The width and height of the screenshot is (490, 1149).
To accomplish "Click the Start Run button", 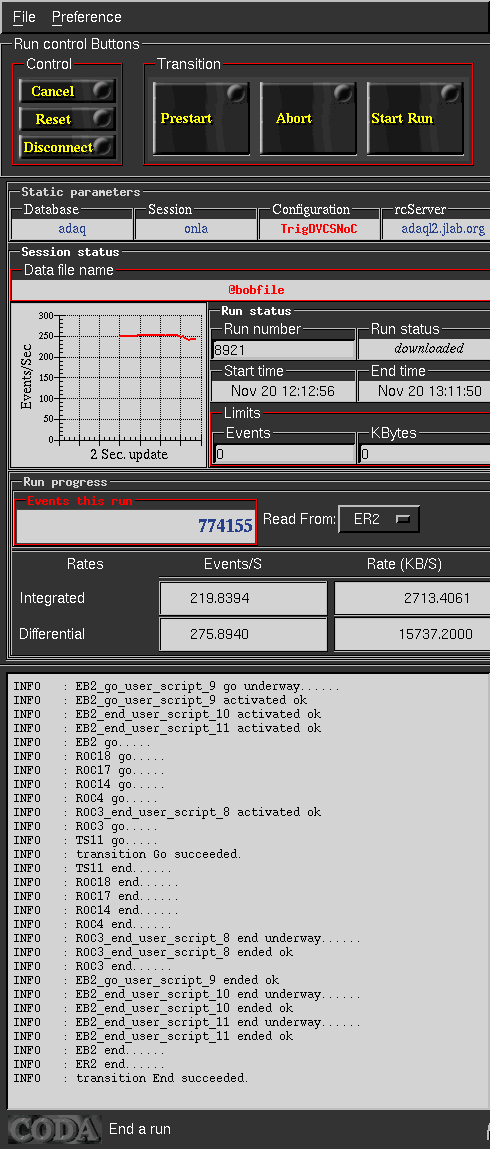I will click(x=415, y=118).
